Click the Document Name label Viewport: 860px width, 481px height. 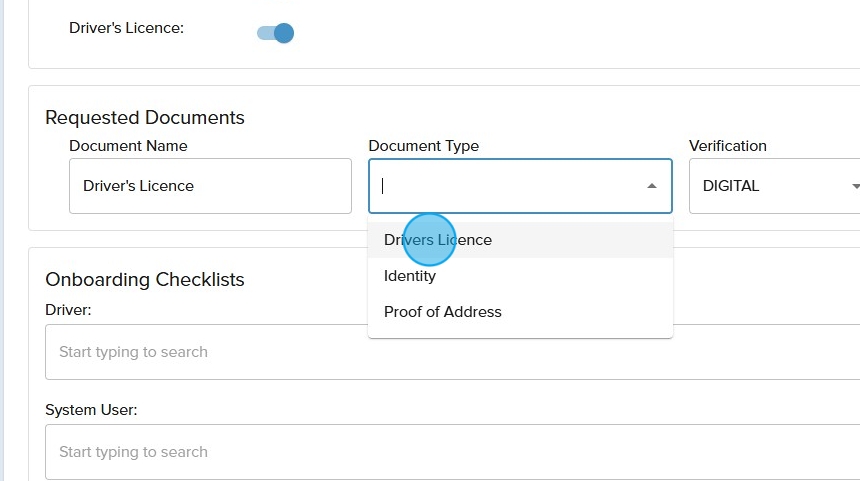[128, 146]
